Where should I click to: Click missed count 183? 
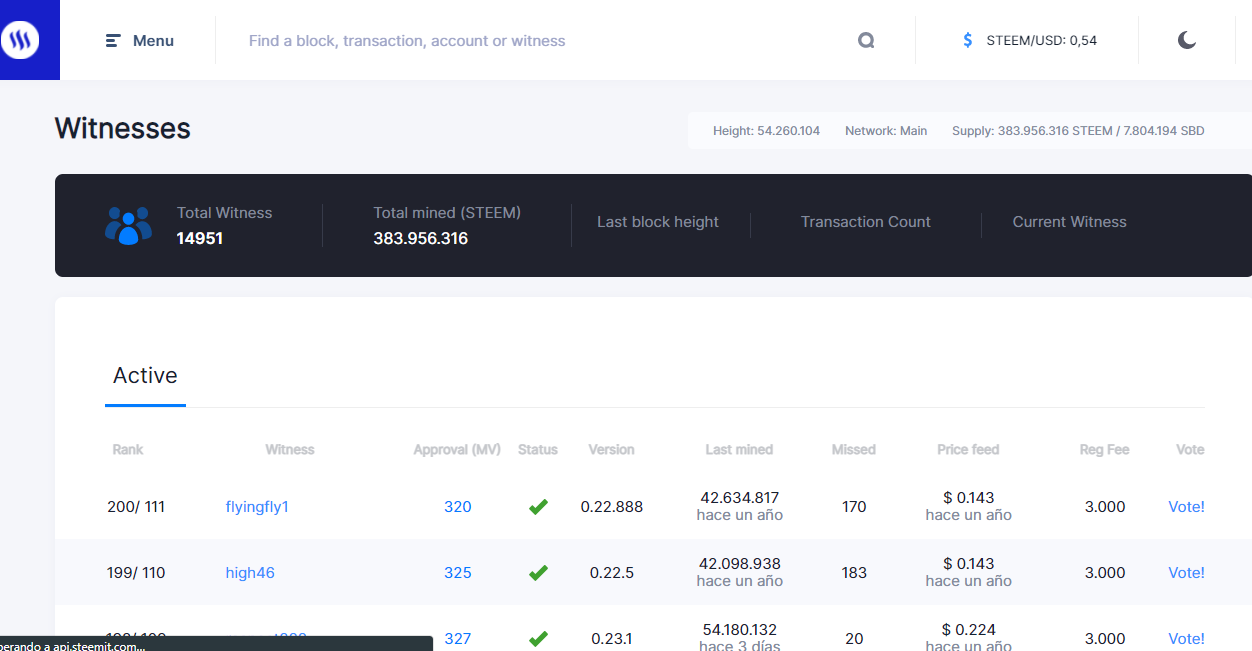tap(854, 573)
